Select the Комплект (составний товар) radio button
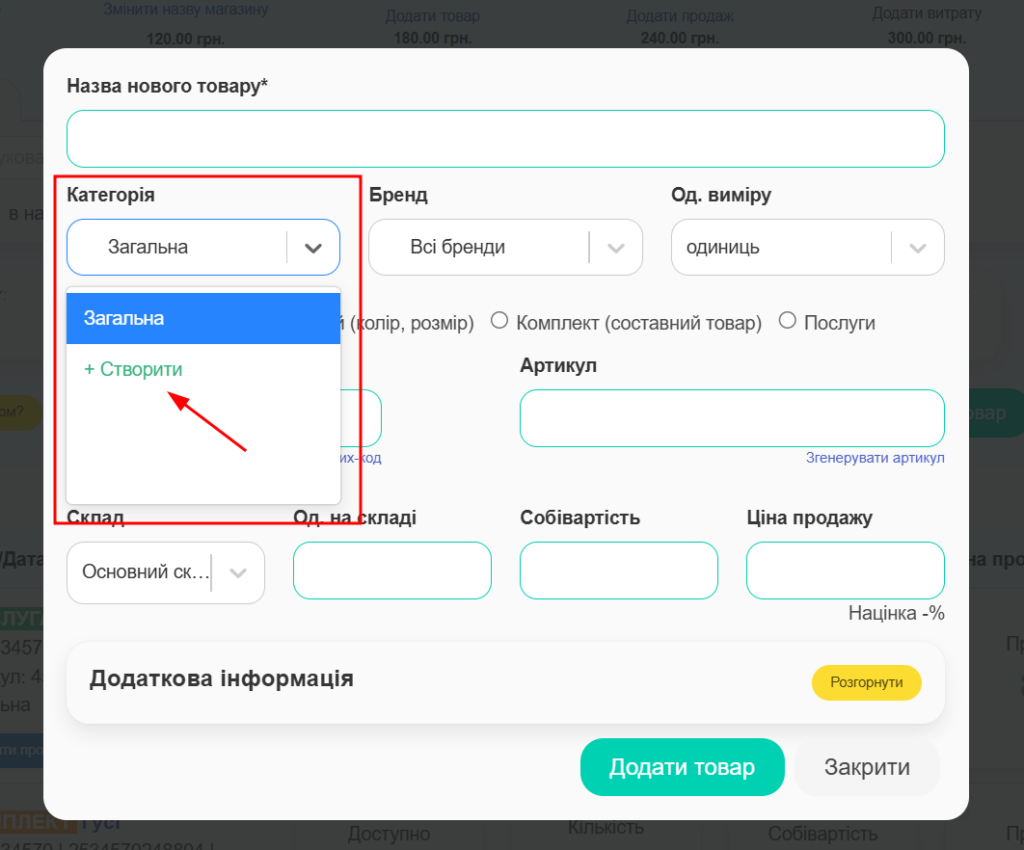Screen dimensions: 1024x850 tap(497, 321)
